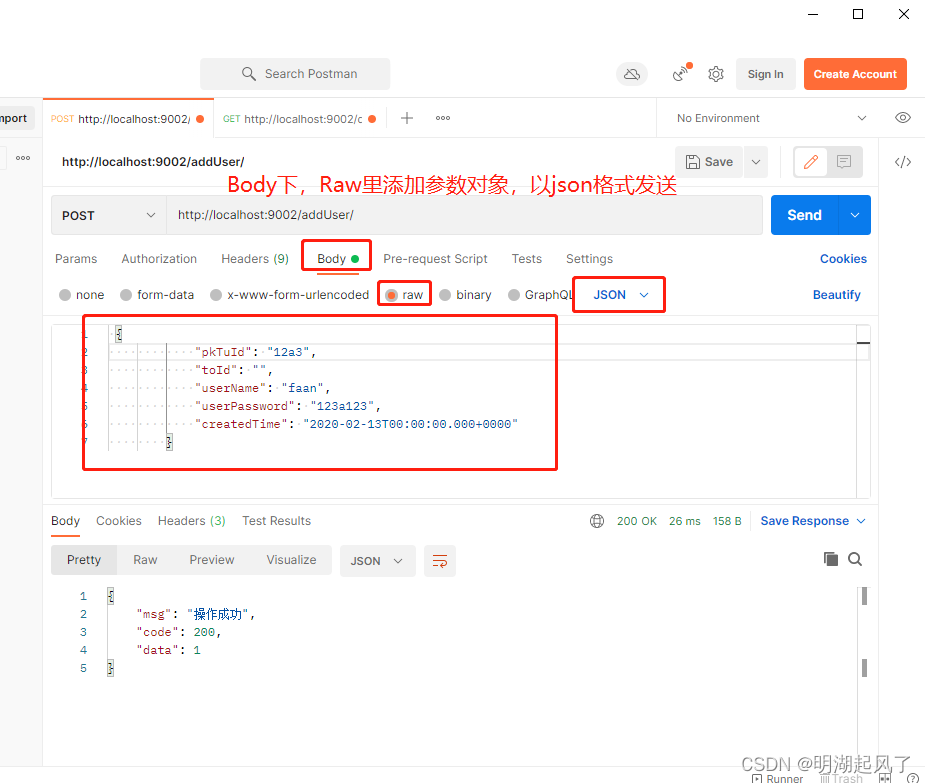Select the response Body tab
925x783 pixels.
pos(65,521)
